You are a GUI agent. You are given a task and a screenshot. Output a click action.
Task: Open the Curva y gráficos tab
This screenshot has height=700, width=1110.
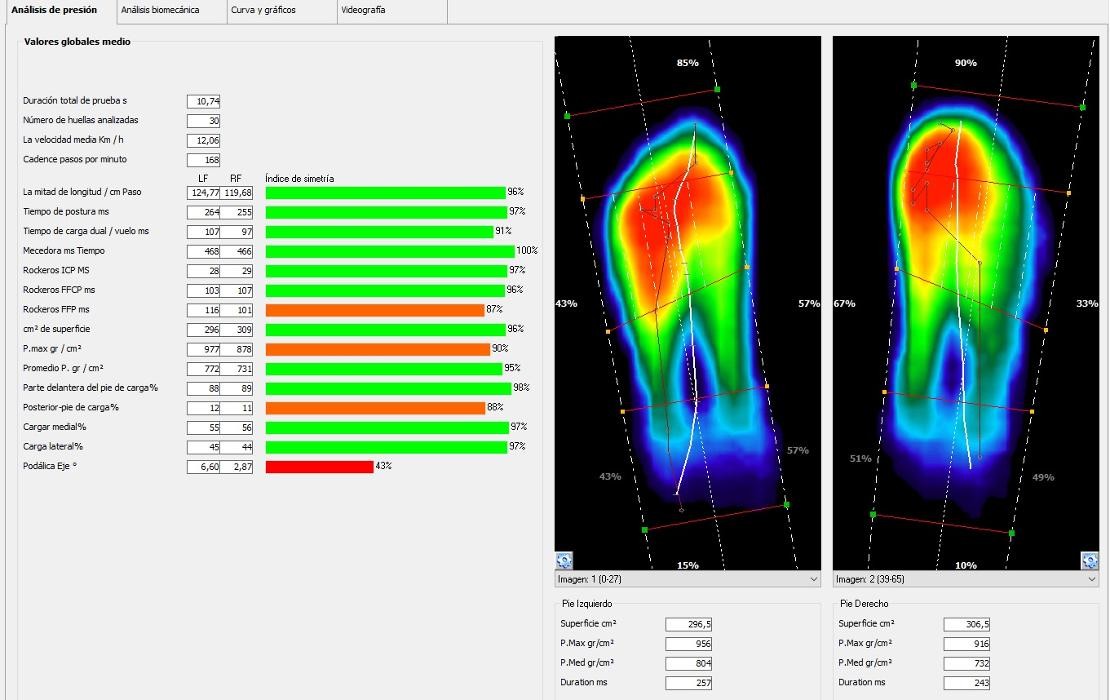pos(263,10)
